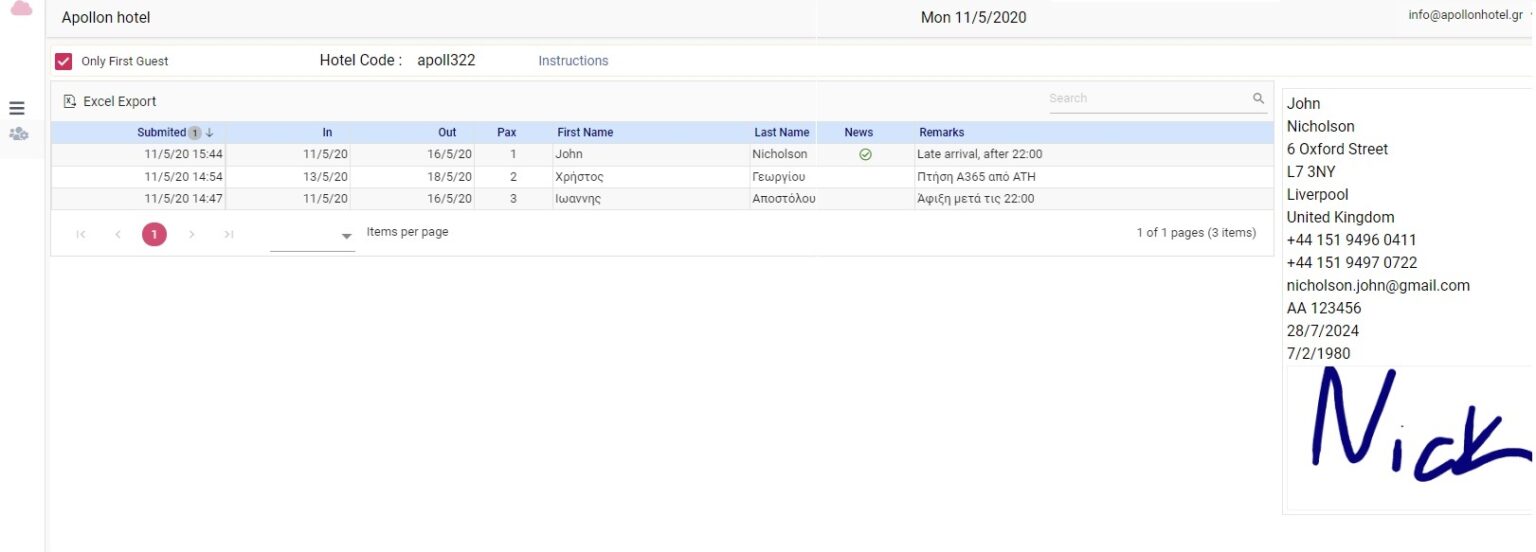Focus the Search input field
The width and height of the screenshot is (1536, 552).
point(1147,99)
